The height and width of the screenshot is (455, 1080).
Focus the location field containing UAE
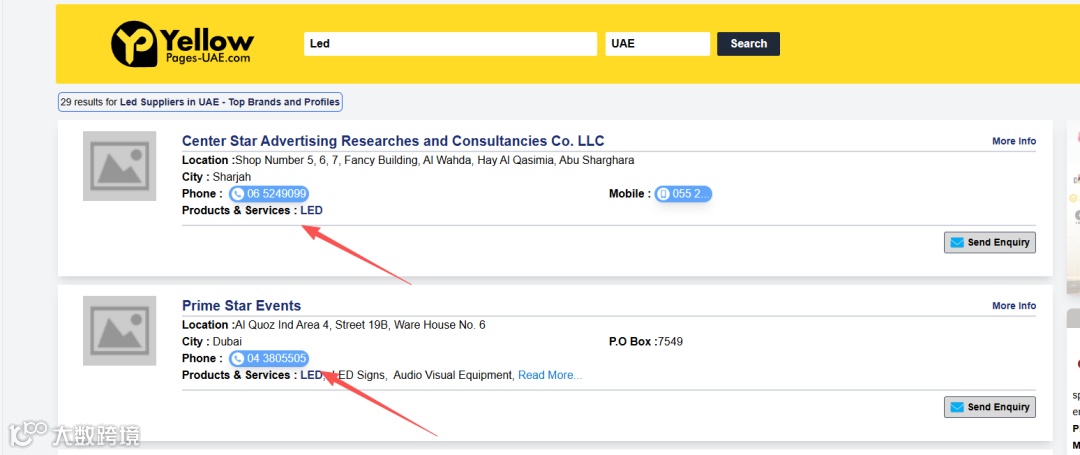(x=657, y=44)
